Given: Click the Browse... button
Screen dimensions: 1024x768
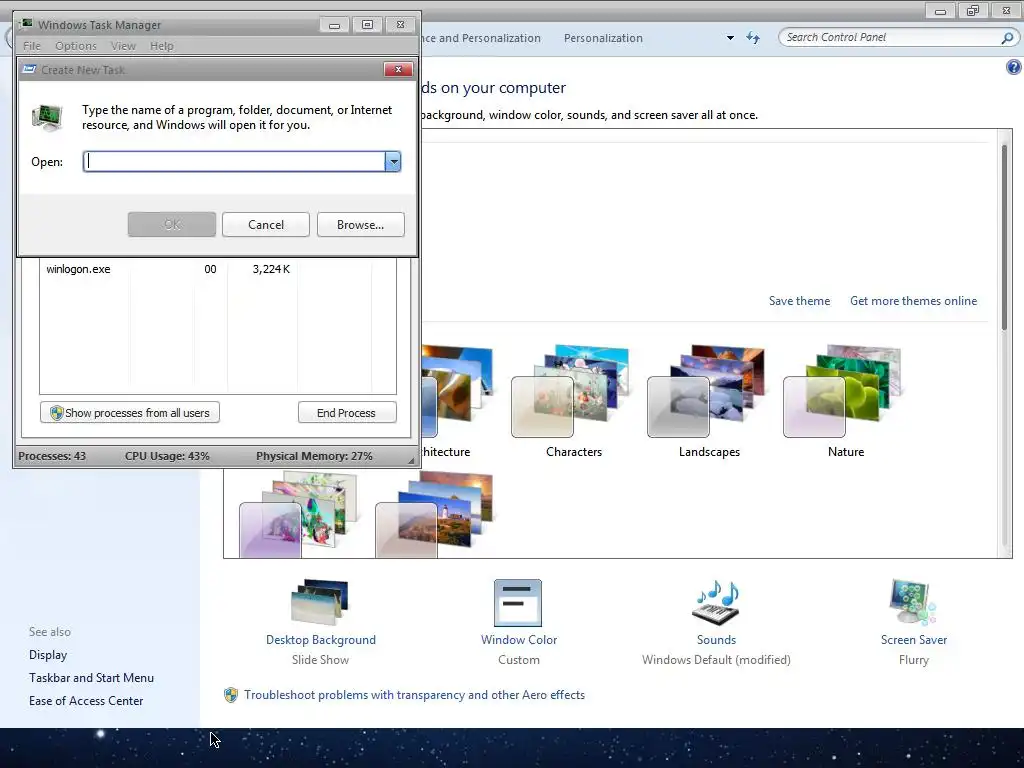Looking at the screenshot, I should tap(360, 225).
